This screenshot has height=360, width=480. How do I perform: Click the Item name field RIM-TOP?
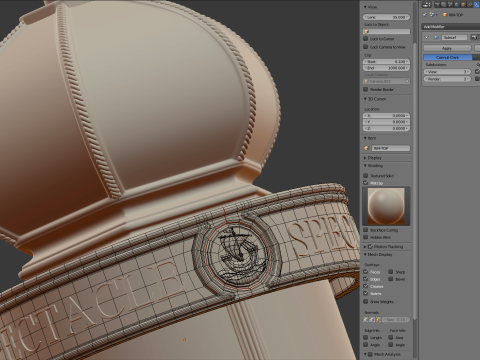pos(391,148)
